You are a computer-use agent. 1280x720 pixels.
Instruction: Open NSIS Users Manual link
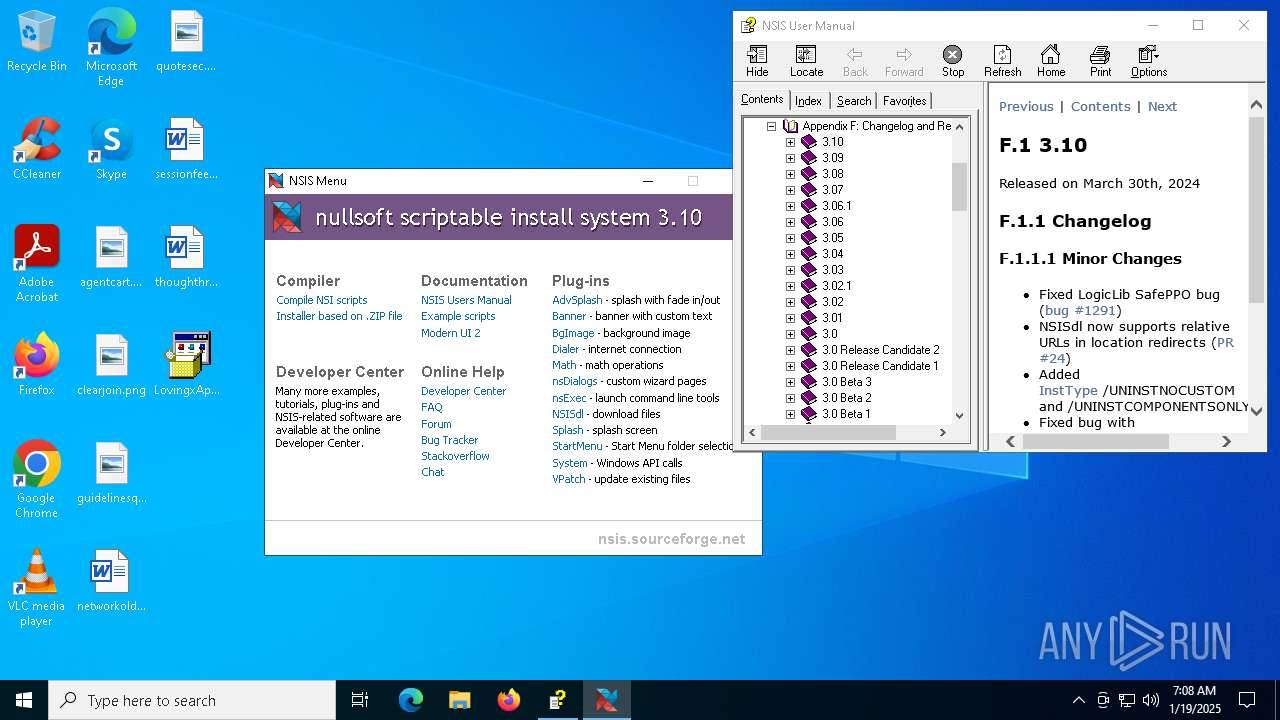pyautogui.click(x=466, y=300)
